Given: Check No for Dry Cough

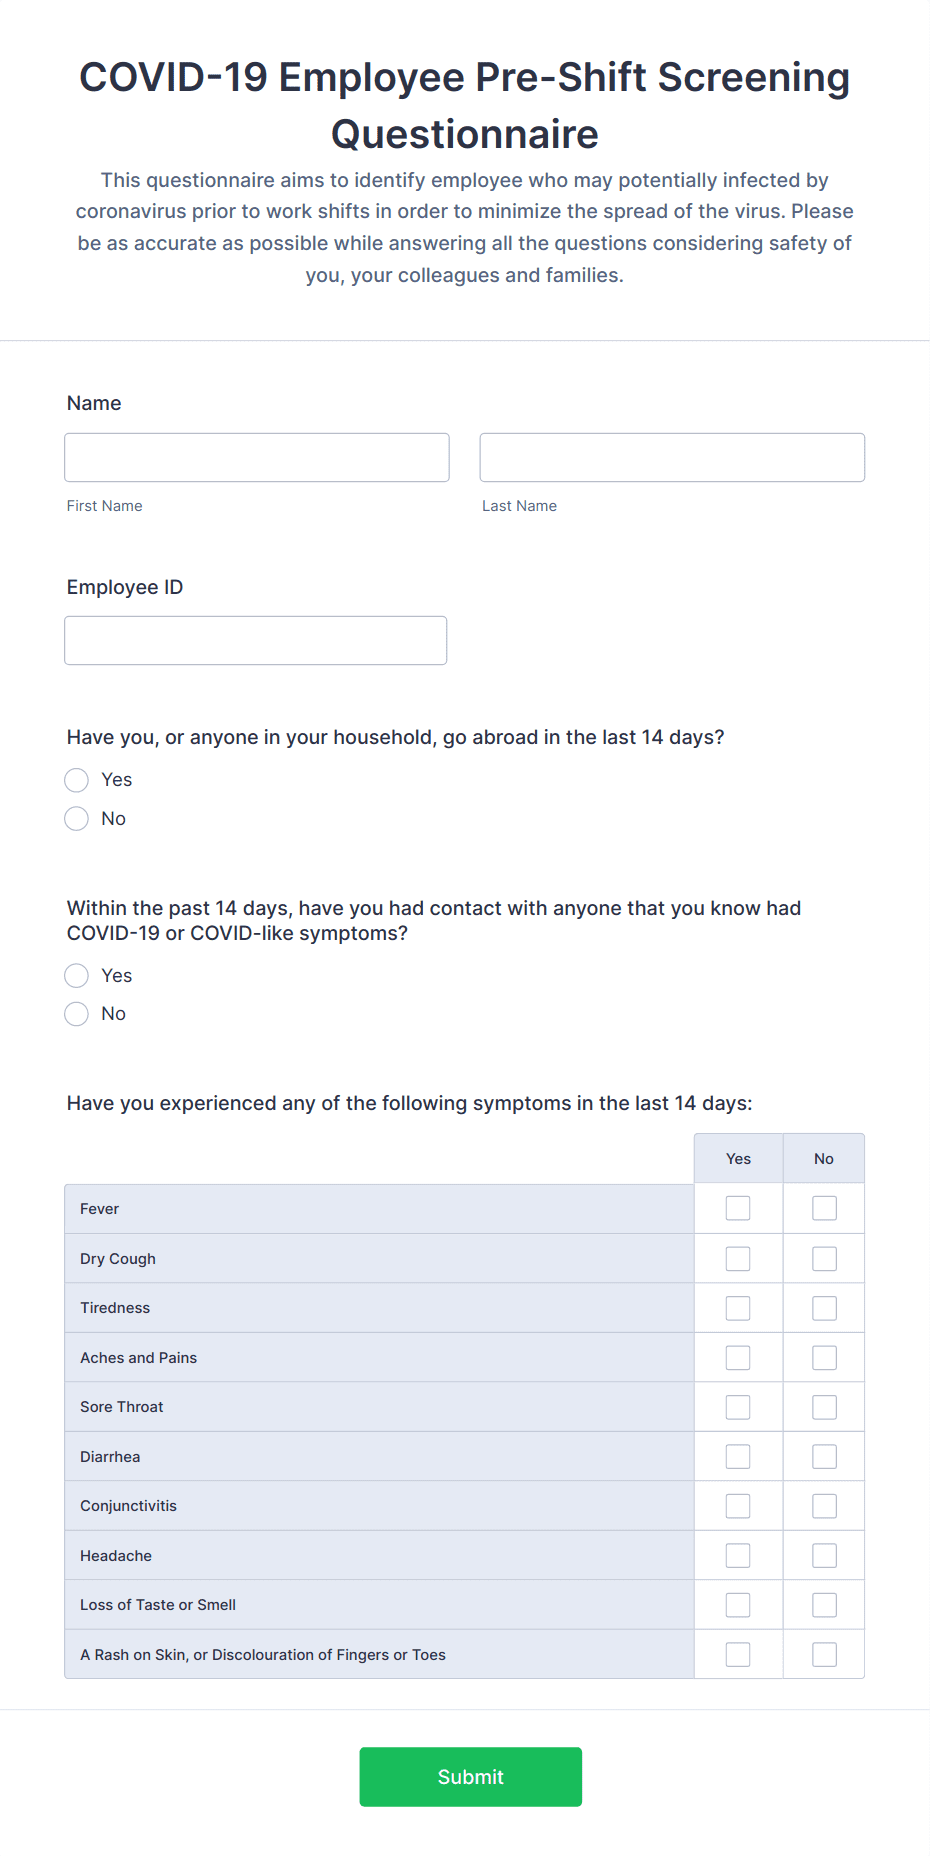Looking at the screenshot, I should pos(823,1258).
